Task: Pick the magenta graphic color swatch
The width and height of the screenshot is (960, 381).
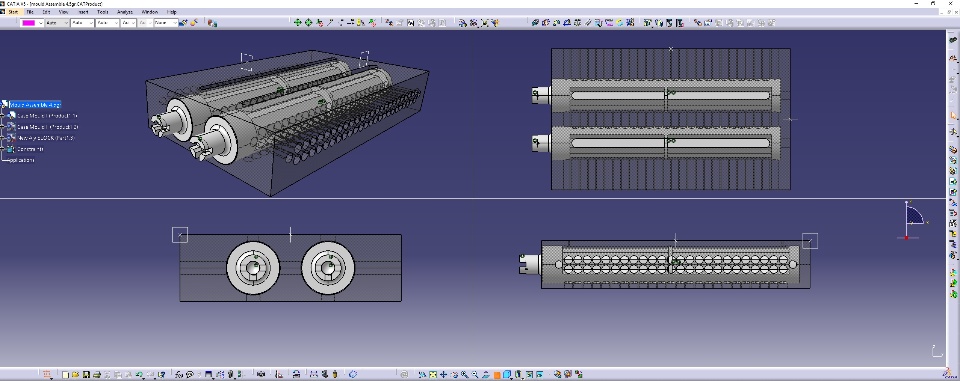Action: pos(28,23)
